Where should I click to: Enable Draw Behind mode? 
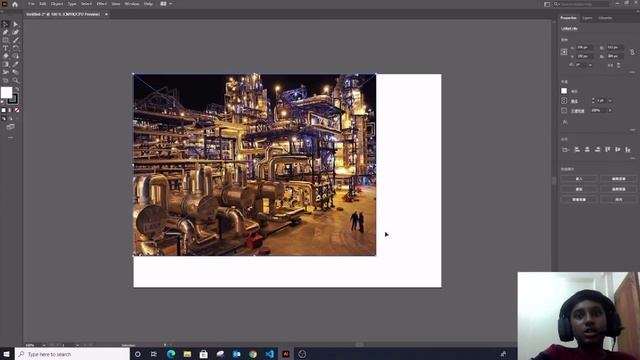pos(10,118)
